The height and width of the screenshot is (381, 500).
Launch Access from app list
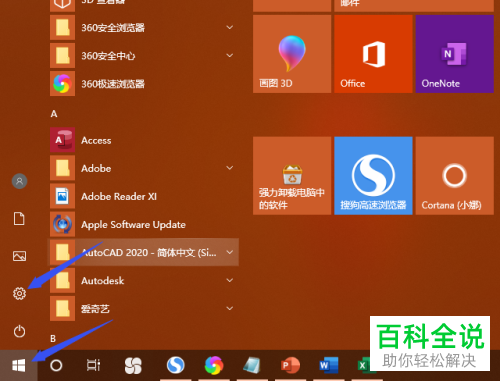(x=144, y=140)
